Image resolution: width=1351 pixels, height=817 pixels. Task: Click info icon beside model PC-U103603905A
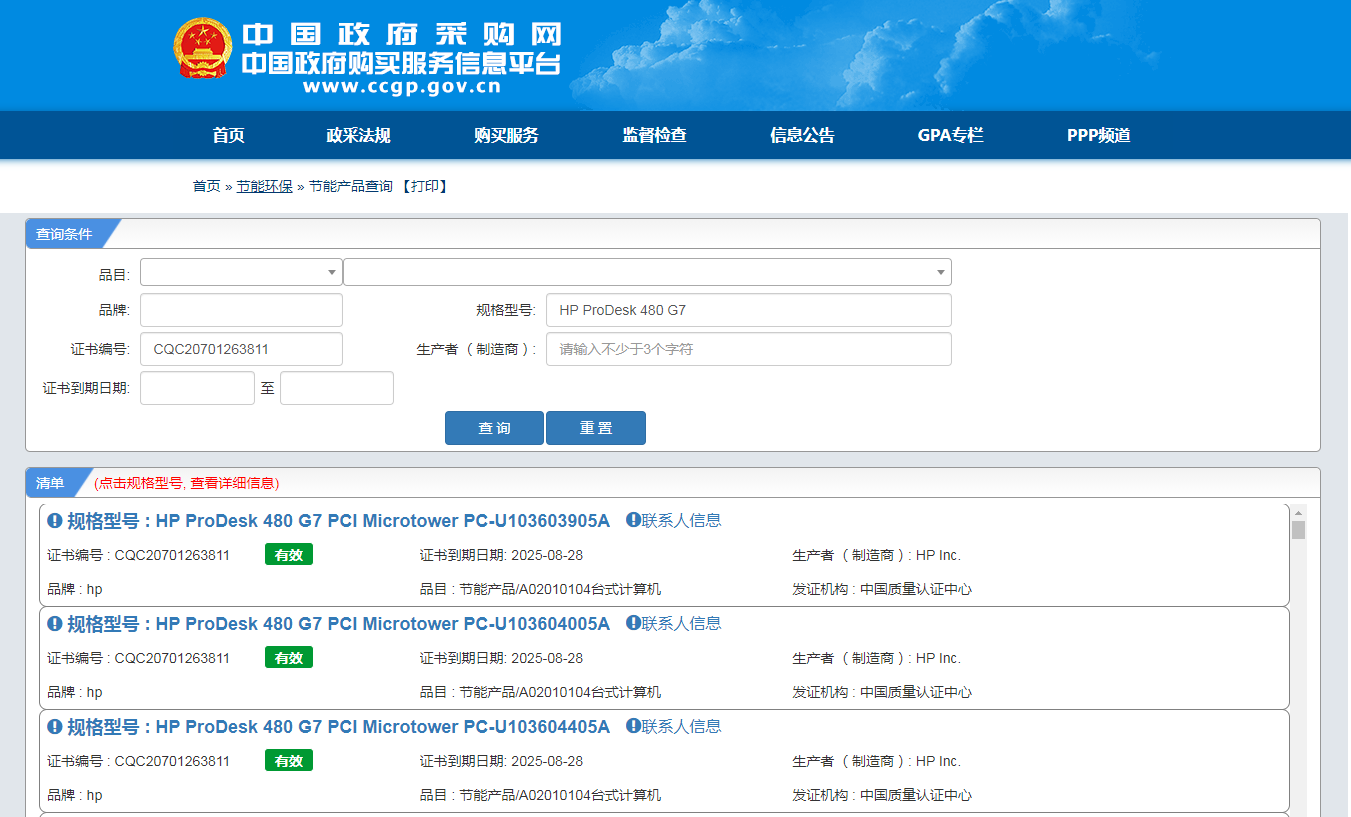[55, 520]
